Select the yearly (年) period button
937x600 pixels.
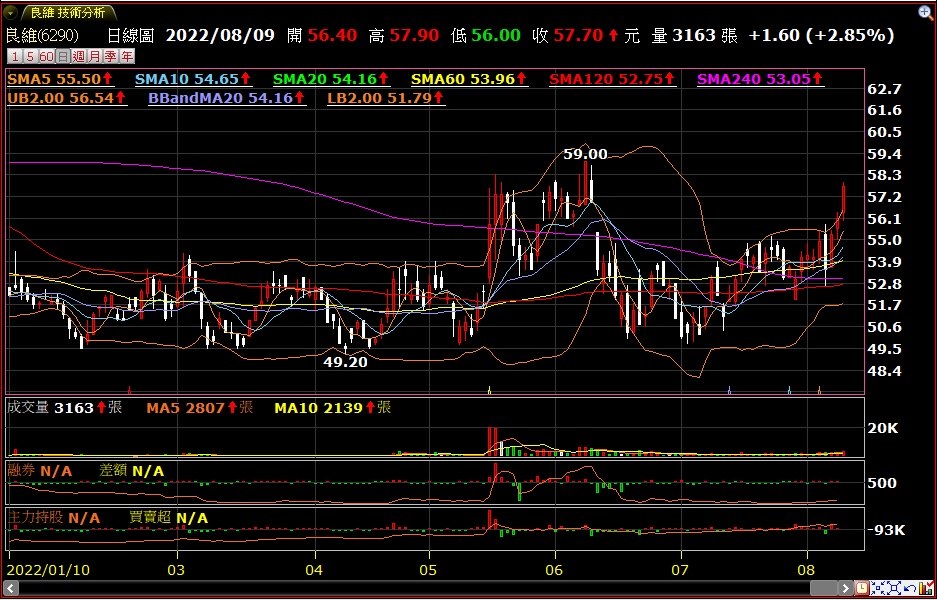(x=127, y=56)
